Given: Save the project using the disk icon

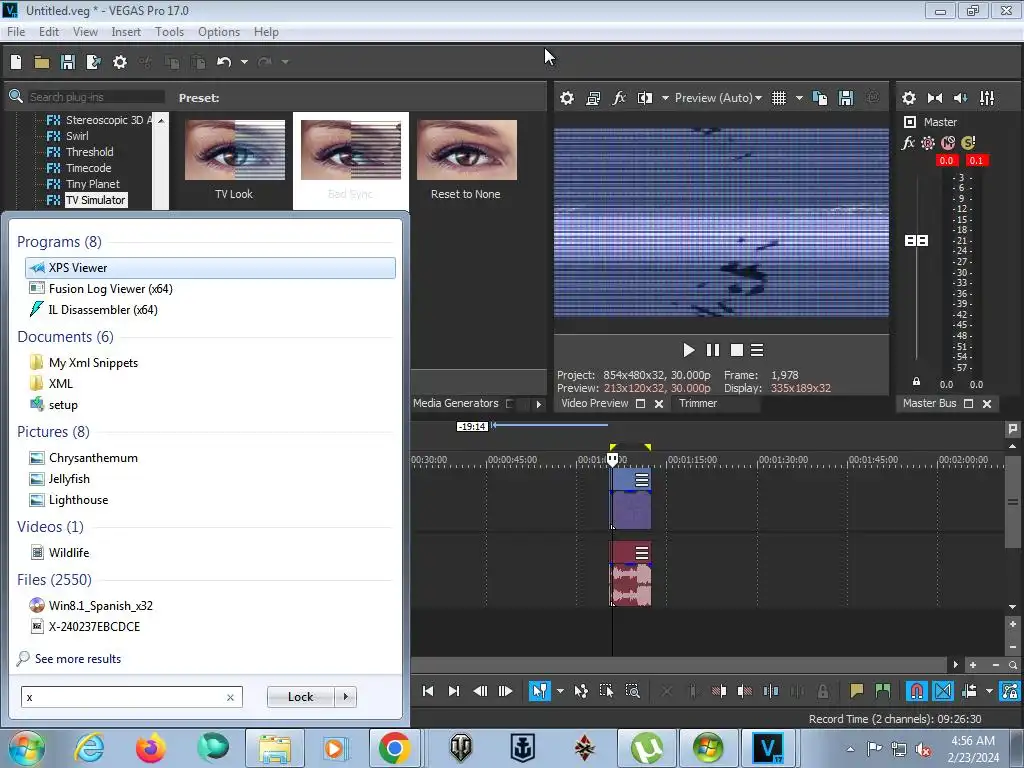Looking at the screenshot, I should 67,62.
